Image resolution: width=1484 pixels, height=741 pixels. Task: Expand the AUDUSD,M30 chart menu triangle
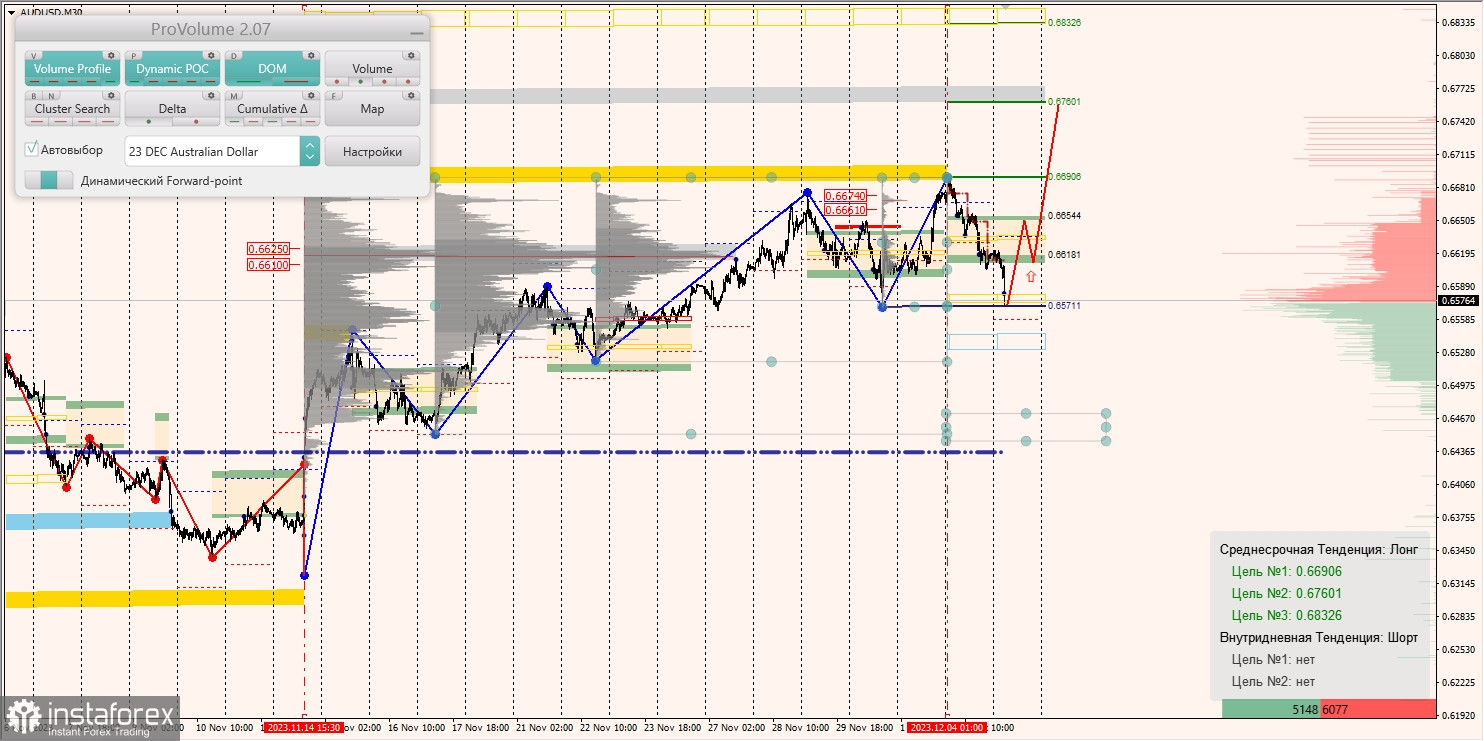pos(11,12)
